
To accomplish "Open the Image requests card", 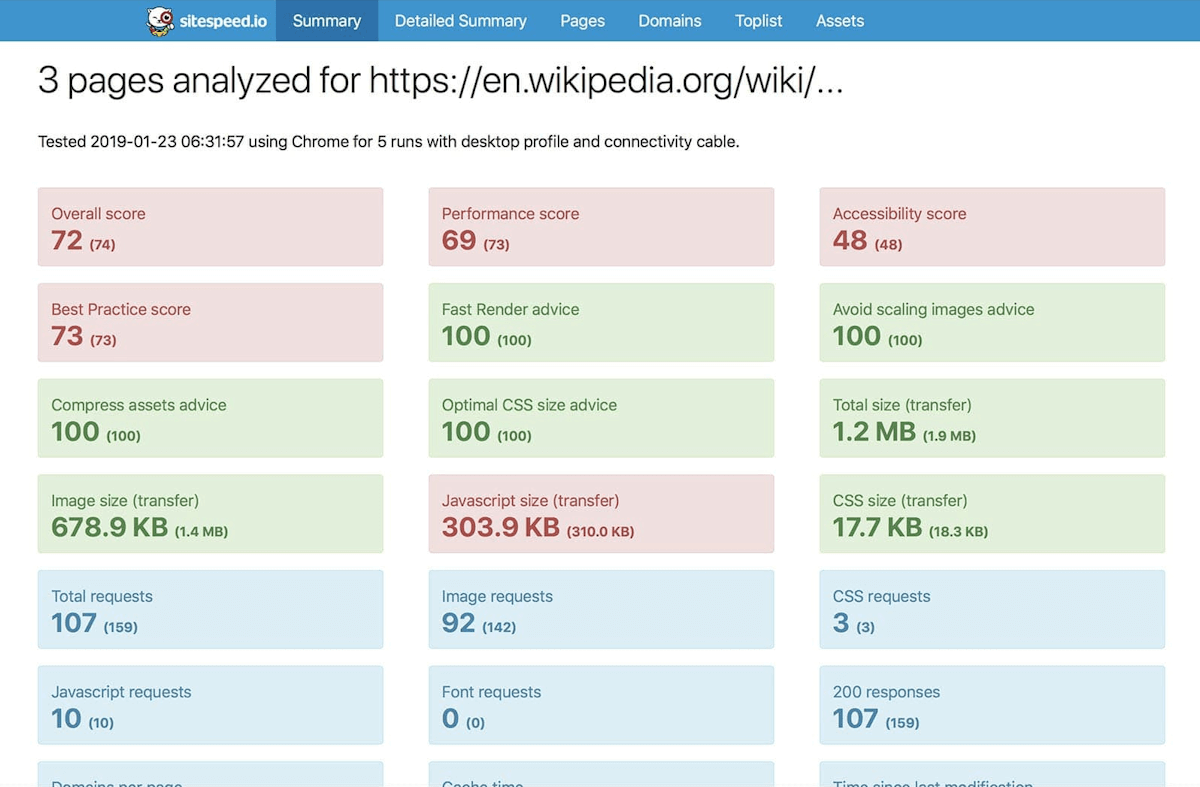I will click(x=601, y=609).
